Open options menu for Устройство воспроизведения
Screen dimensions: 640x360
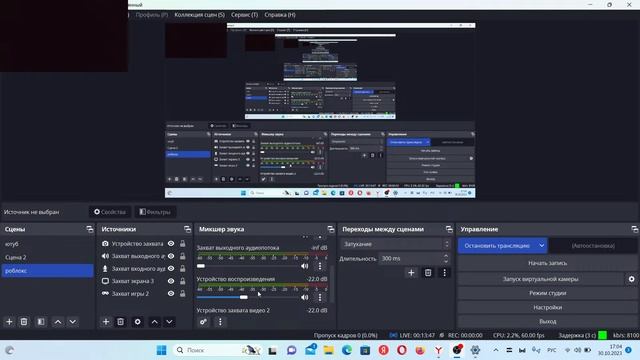[x=320, y=297]
